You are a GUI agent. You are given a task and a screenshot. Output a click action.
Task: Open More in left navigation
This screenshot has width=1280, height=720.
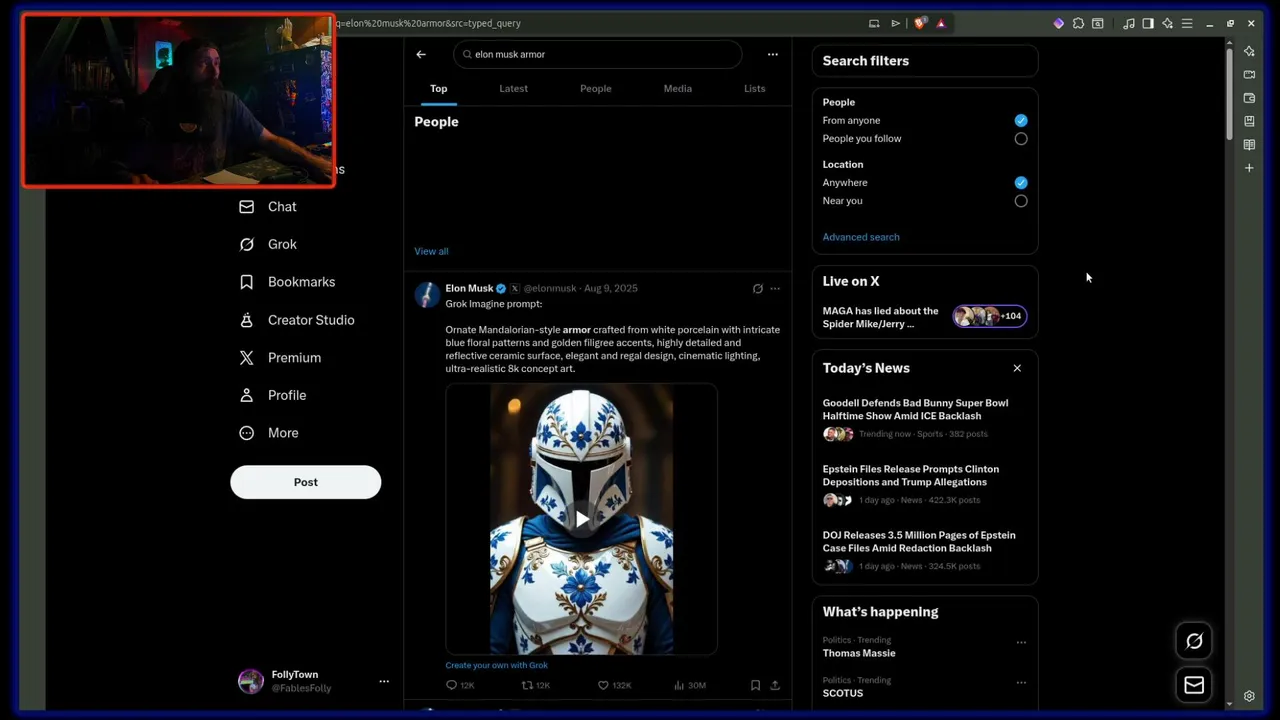pos(269,433)
